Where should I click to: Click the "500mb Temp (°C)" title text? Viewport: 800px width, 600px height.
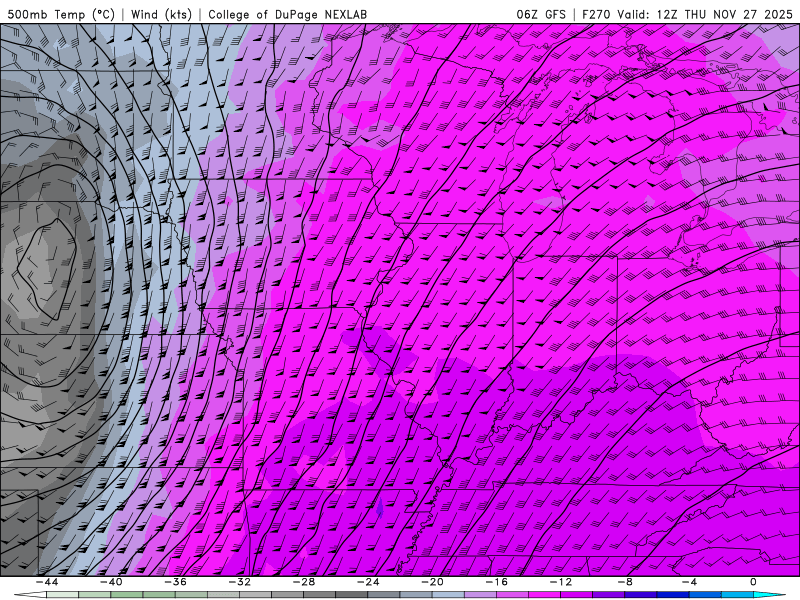61,15
